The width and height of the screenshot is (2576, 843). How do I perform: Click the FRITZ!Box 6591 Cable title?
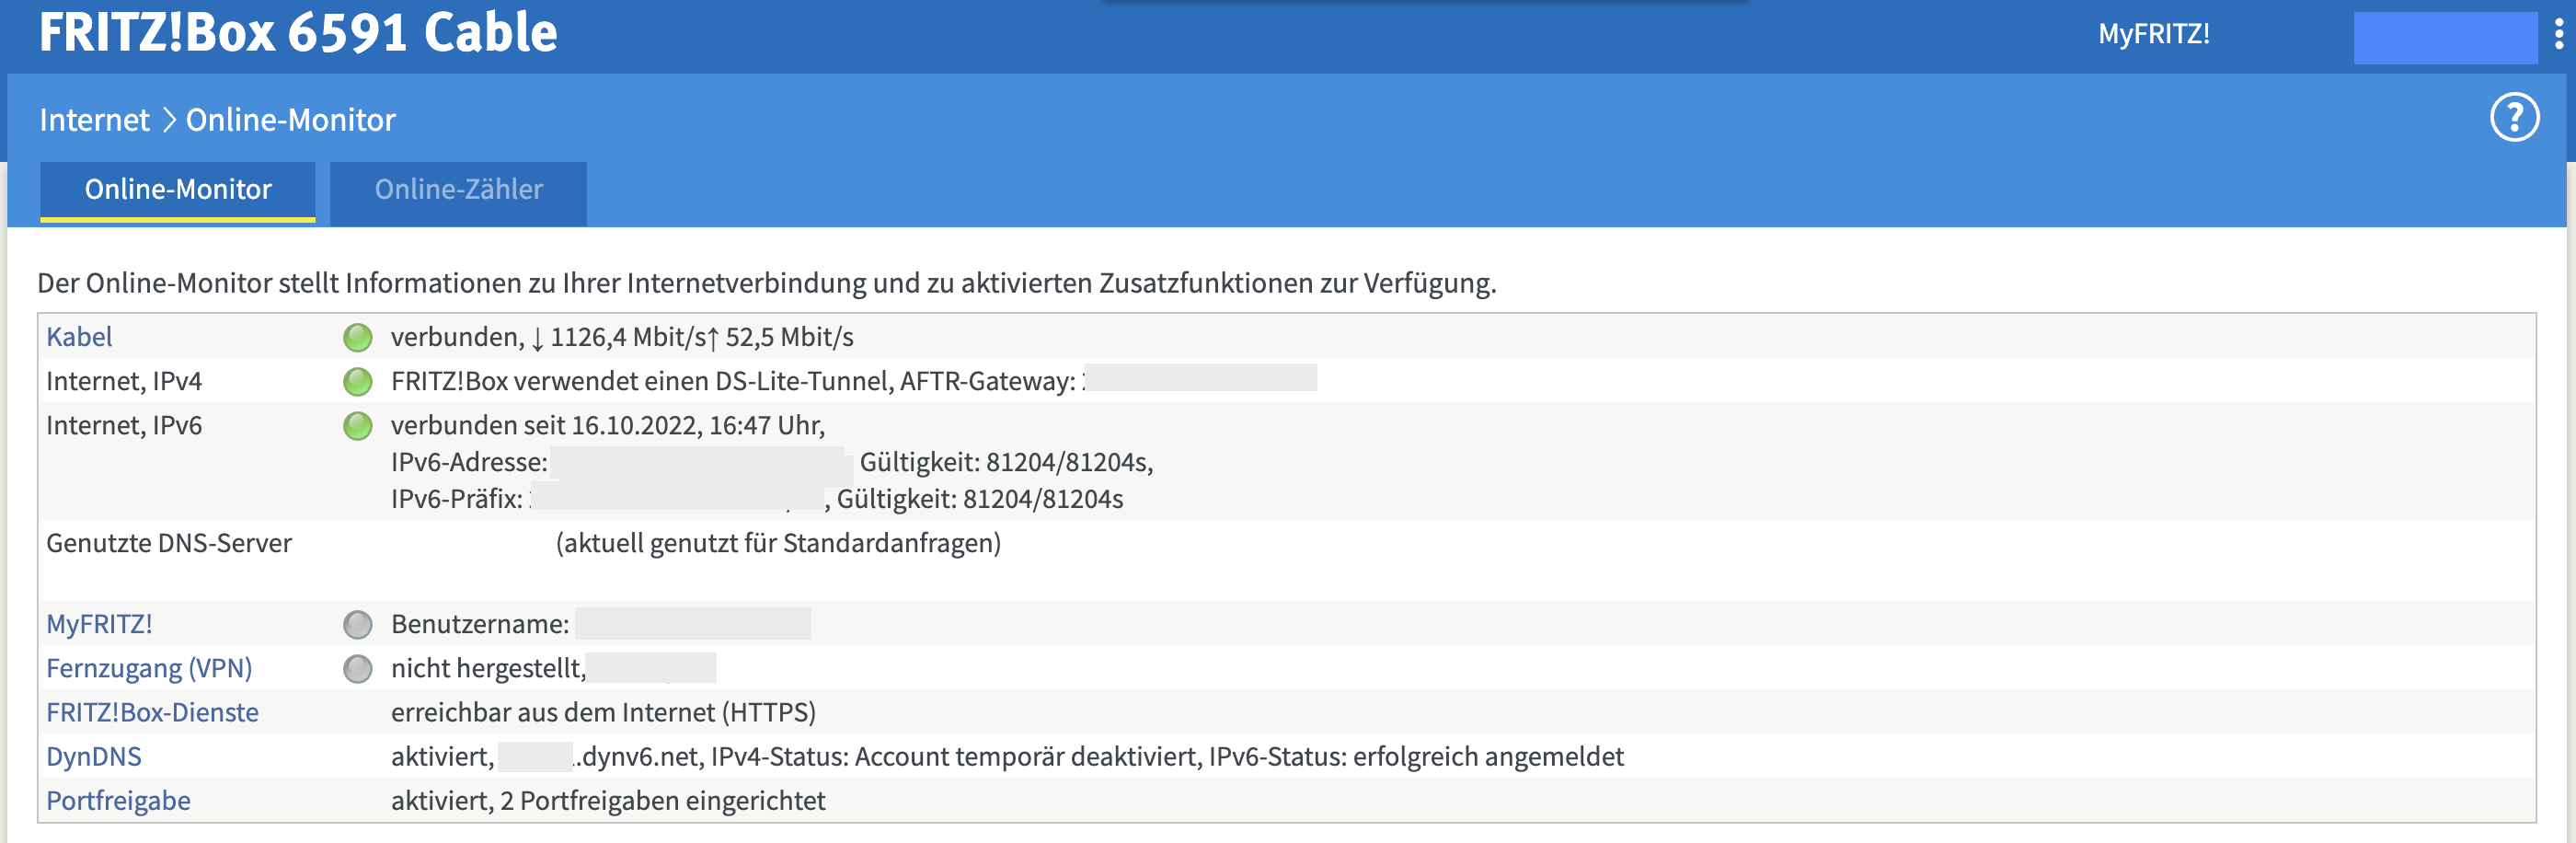tap(298, 32)
